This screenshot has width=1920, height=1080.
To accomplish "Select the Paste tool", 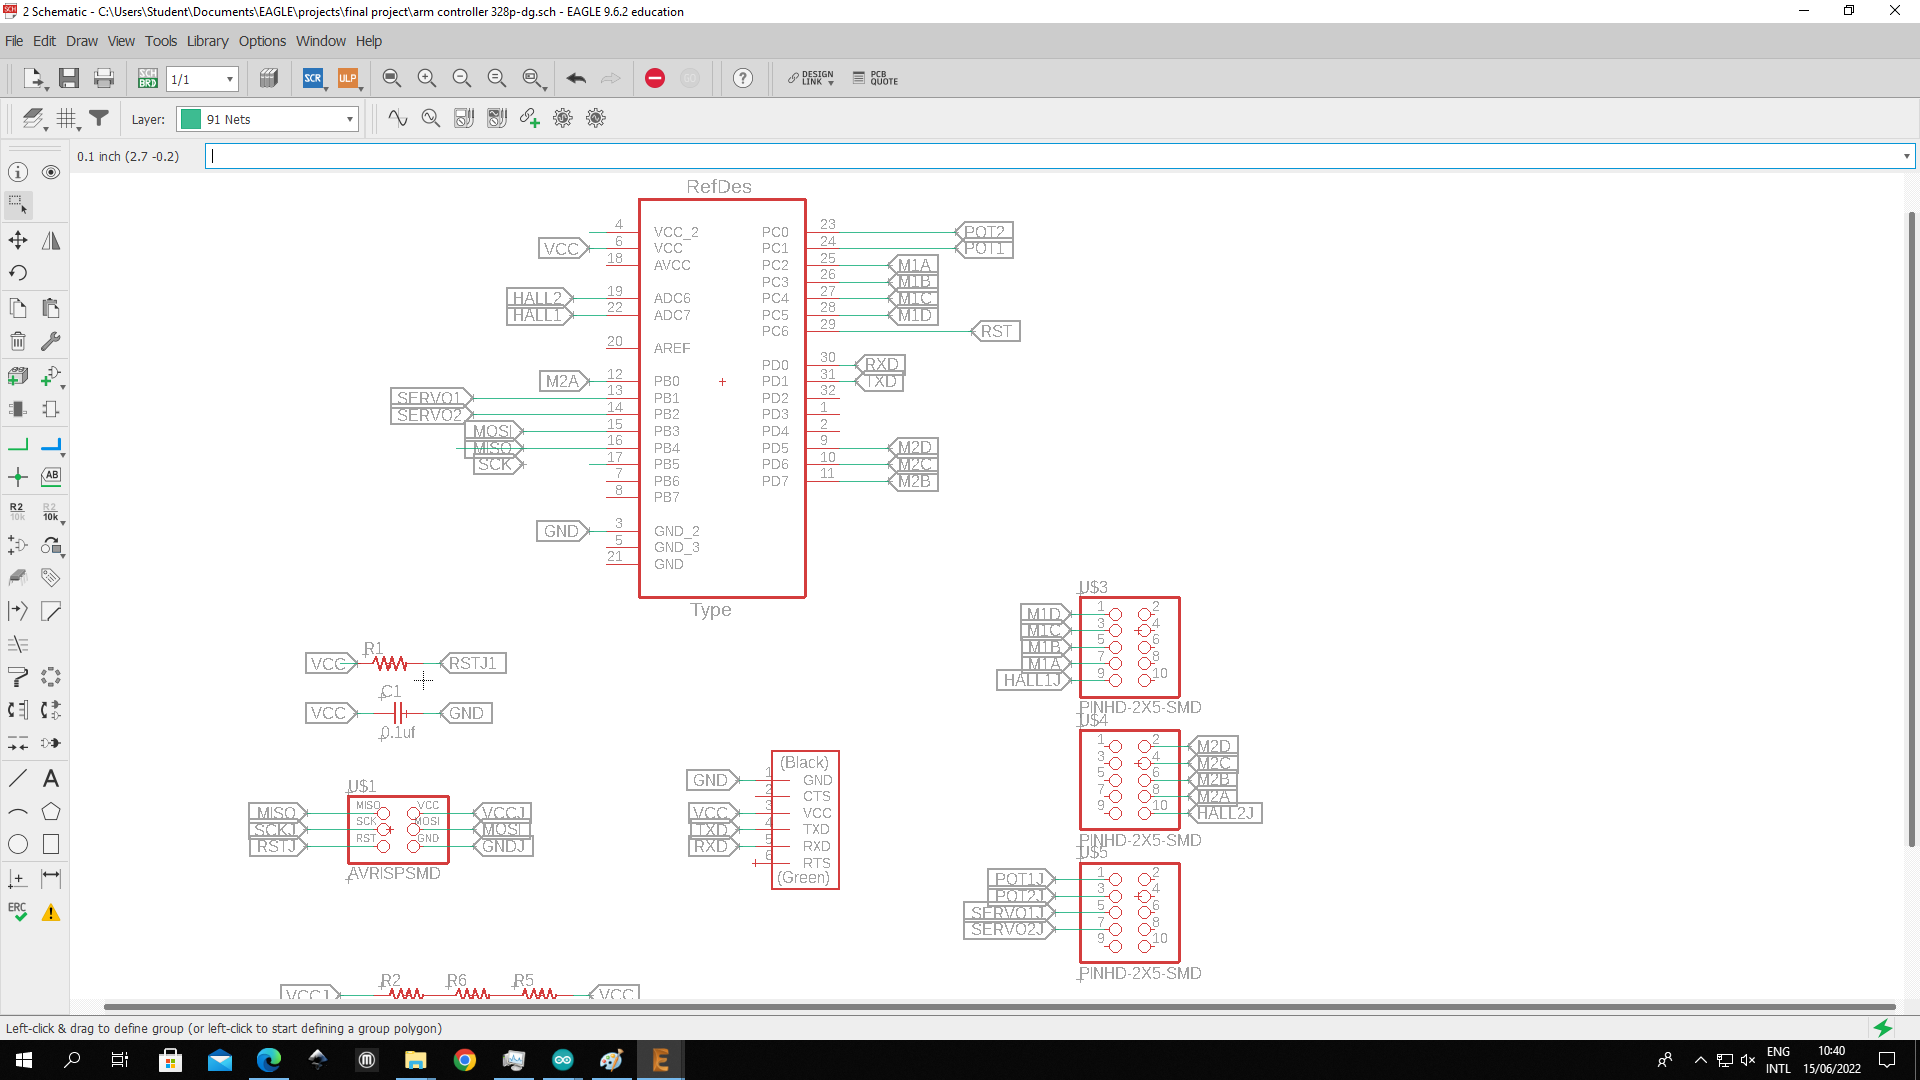I will [51, 308].
